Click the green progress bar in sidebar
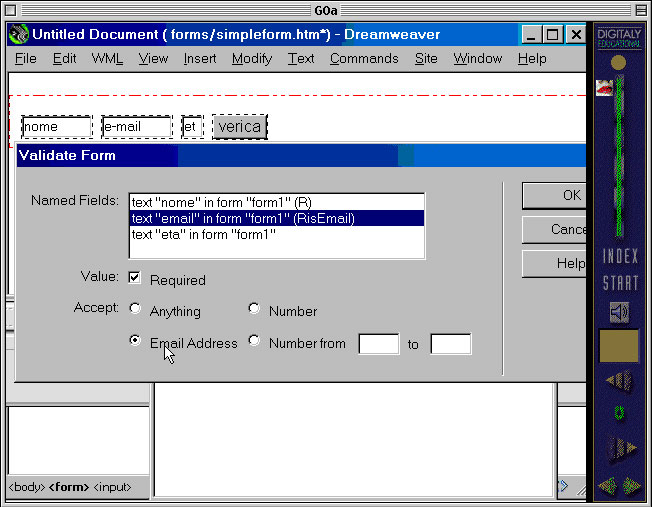 pos(620,157)
